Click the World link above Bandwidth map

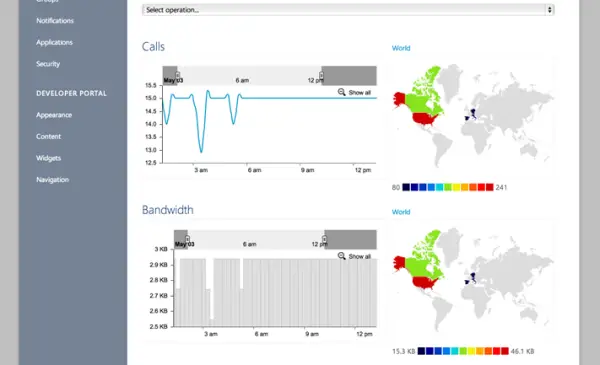tap(401, 212)
